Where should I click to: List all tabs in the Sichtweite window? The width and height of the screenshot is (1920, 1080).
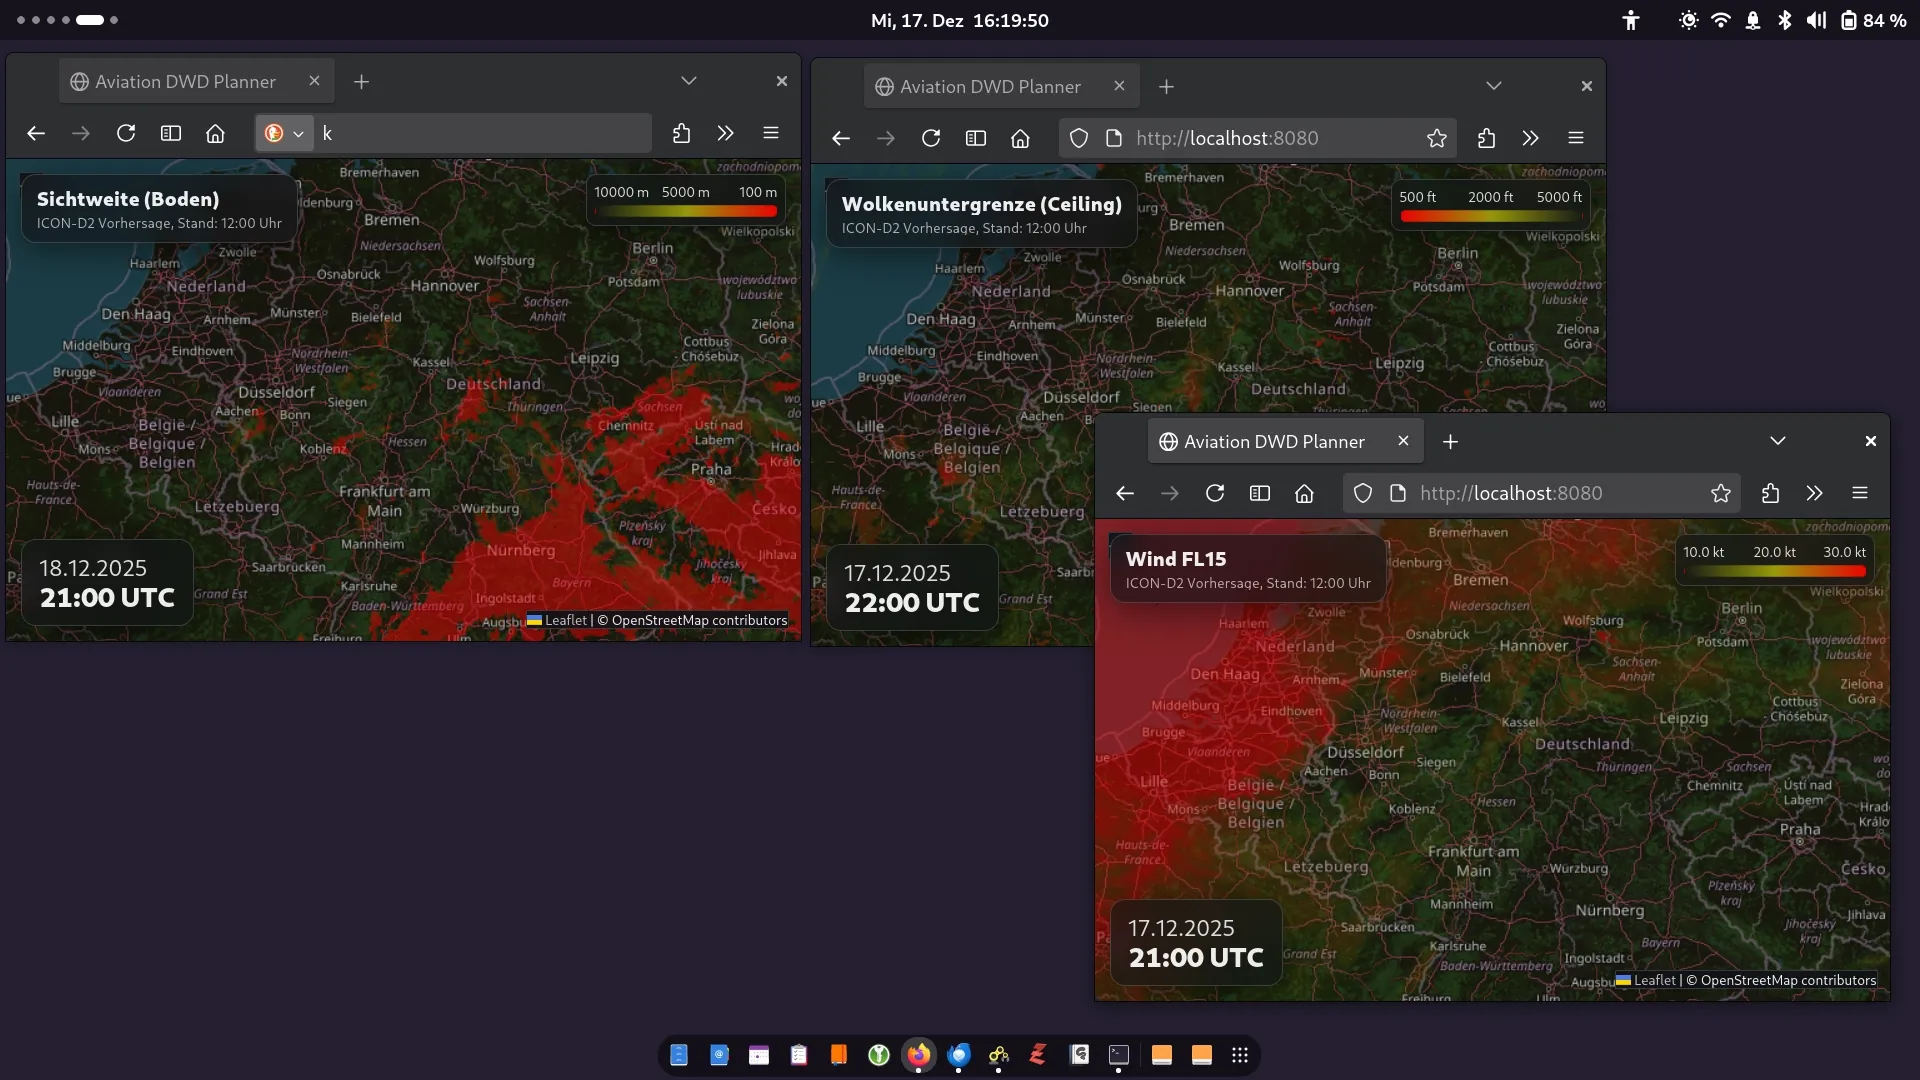coord(688,81)
